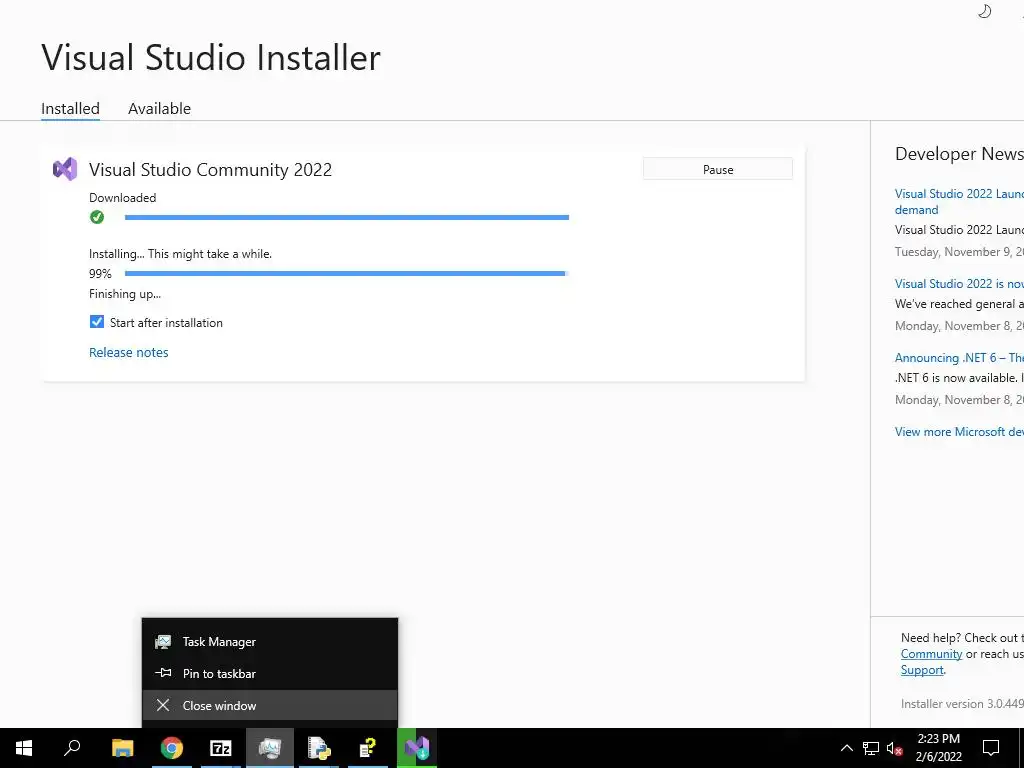The width and height of the screenshot is (1024, 768).
Task: Open the notification center icon
Action: coord(991,748)
